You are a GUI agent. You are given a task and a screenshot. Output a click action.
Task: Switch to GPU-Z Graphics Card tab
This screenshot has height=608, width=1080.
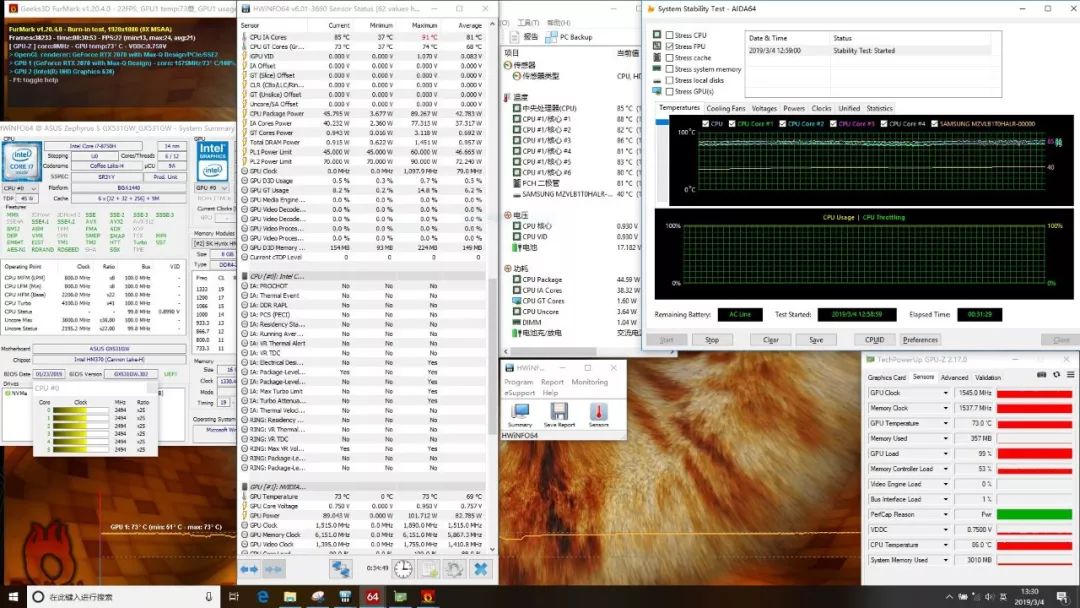[x=886, y=377]
